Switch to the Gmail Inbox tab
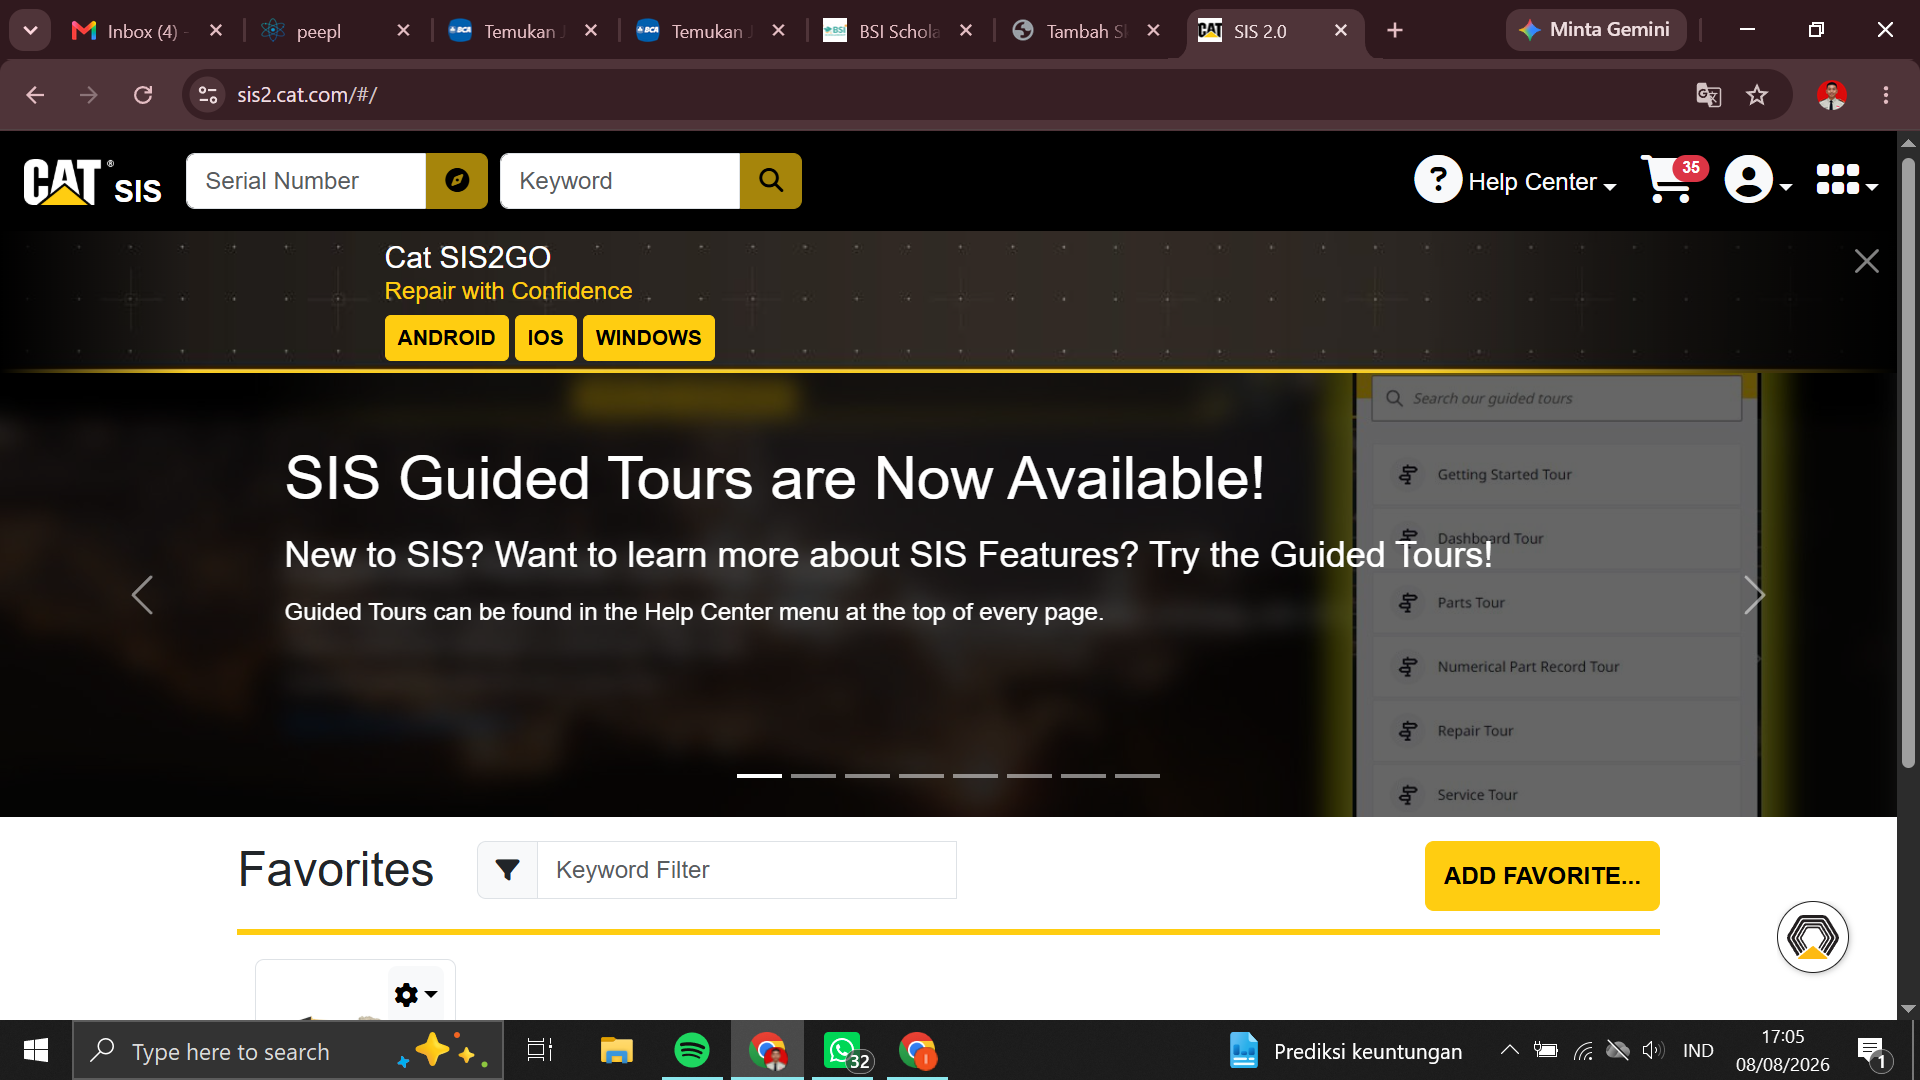Screen dimensions: 1920x1080 coord(146,31)
